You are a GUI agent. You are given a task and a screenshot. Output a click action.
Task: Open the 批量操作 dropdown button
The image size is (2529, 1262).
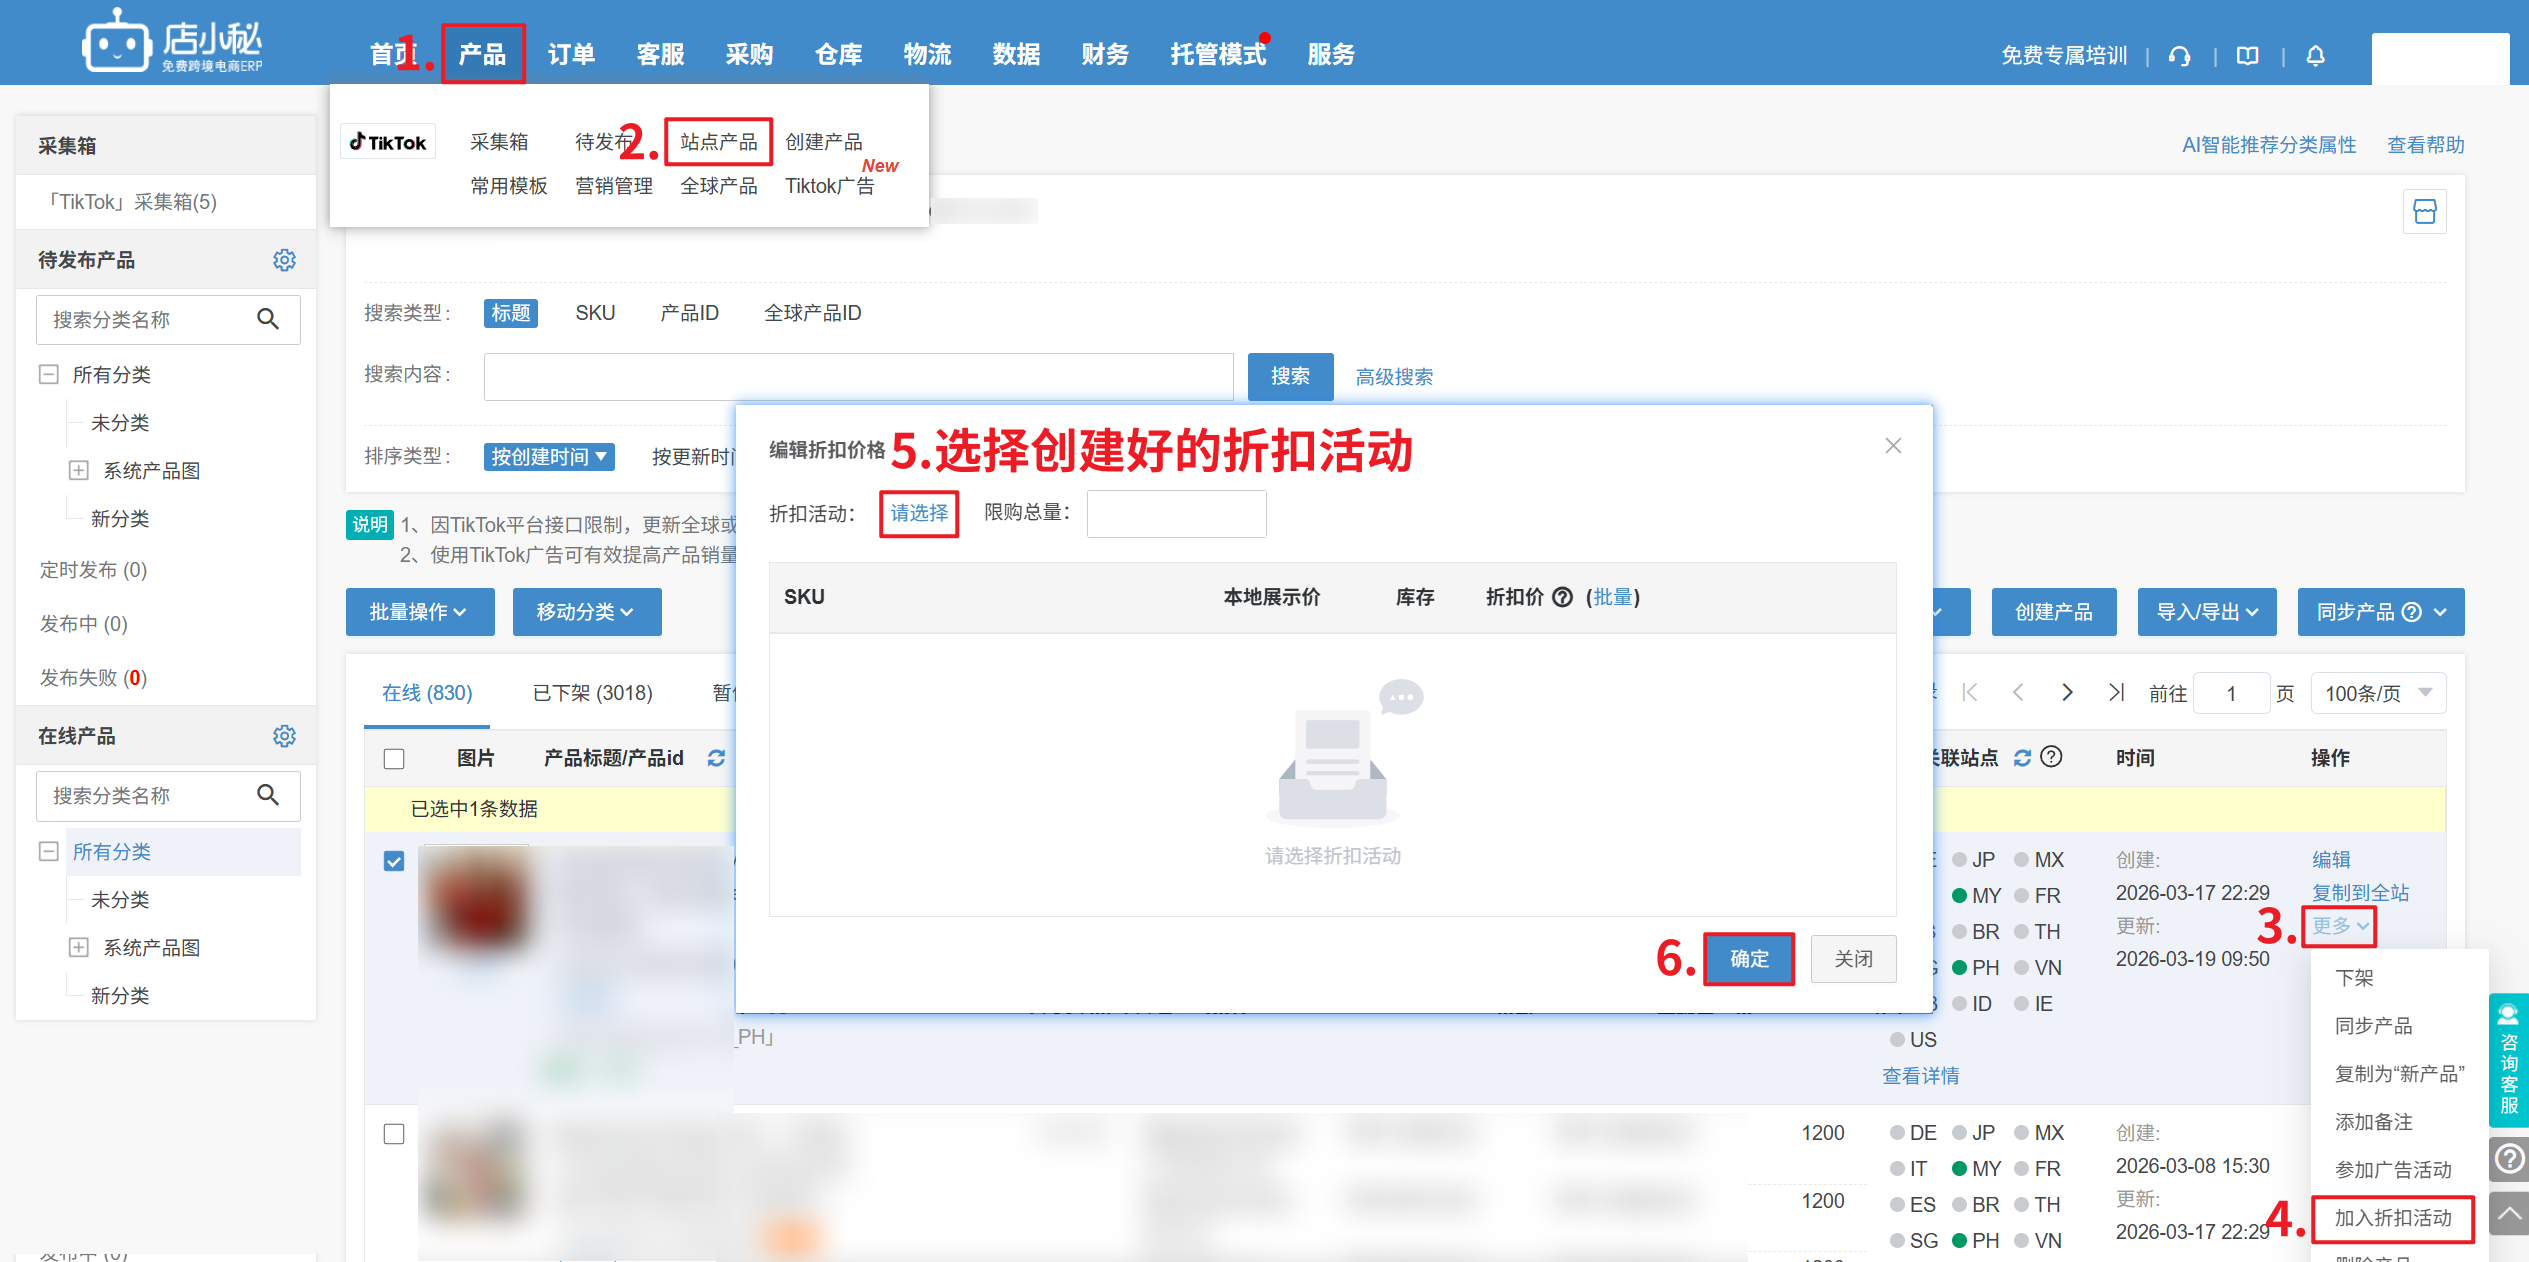[x=419, y=612]
